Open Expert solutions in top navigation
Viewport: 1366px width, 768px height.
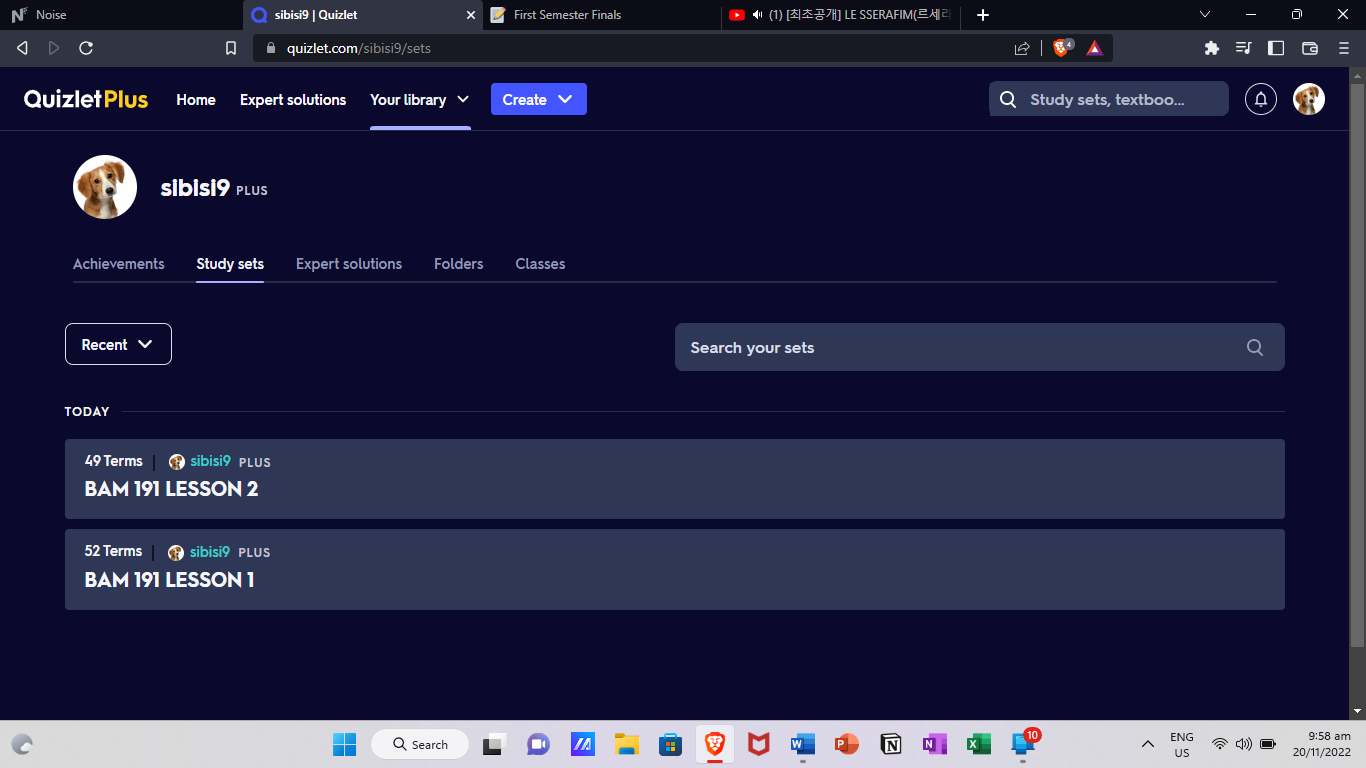293,99
